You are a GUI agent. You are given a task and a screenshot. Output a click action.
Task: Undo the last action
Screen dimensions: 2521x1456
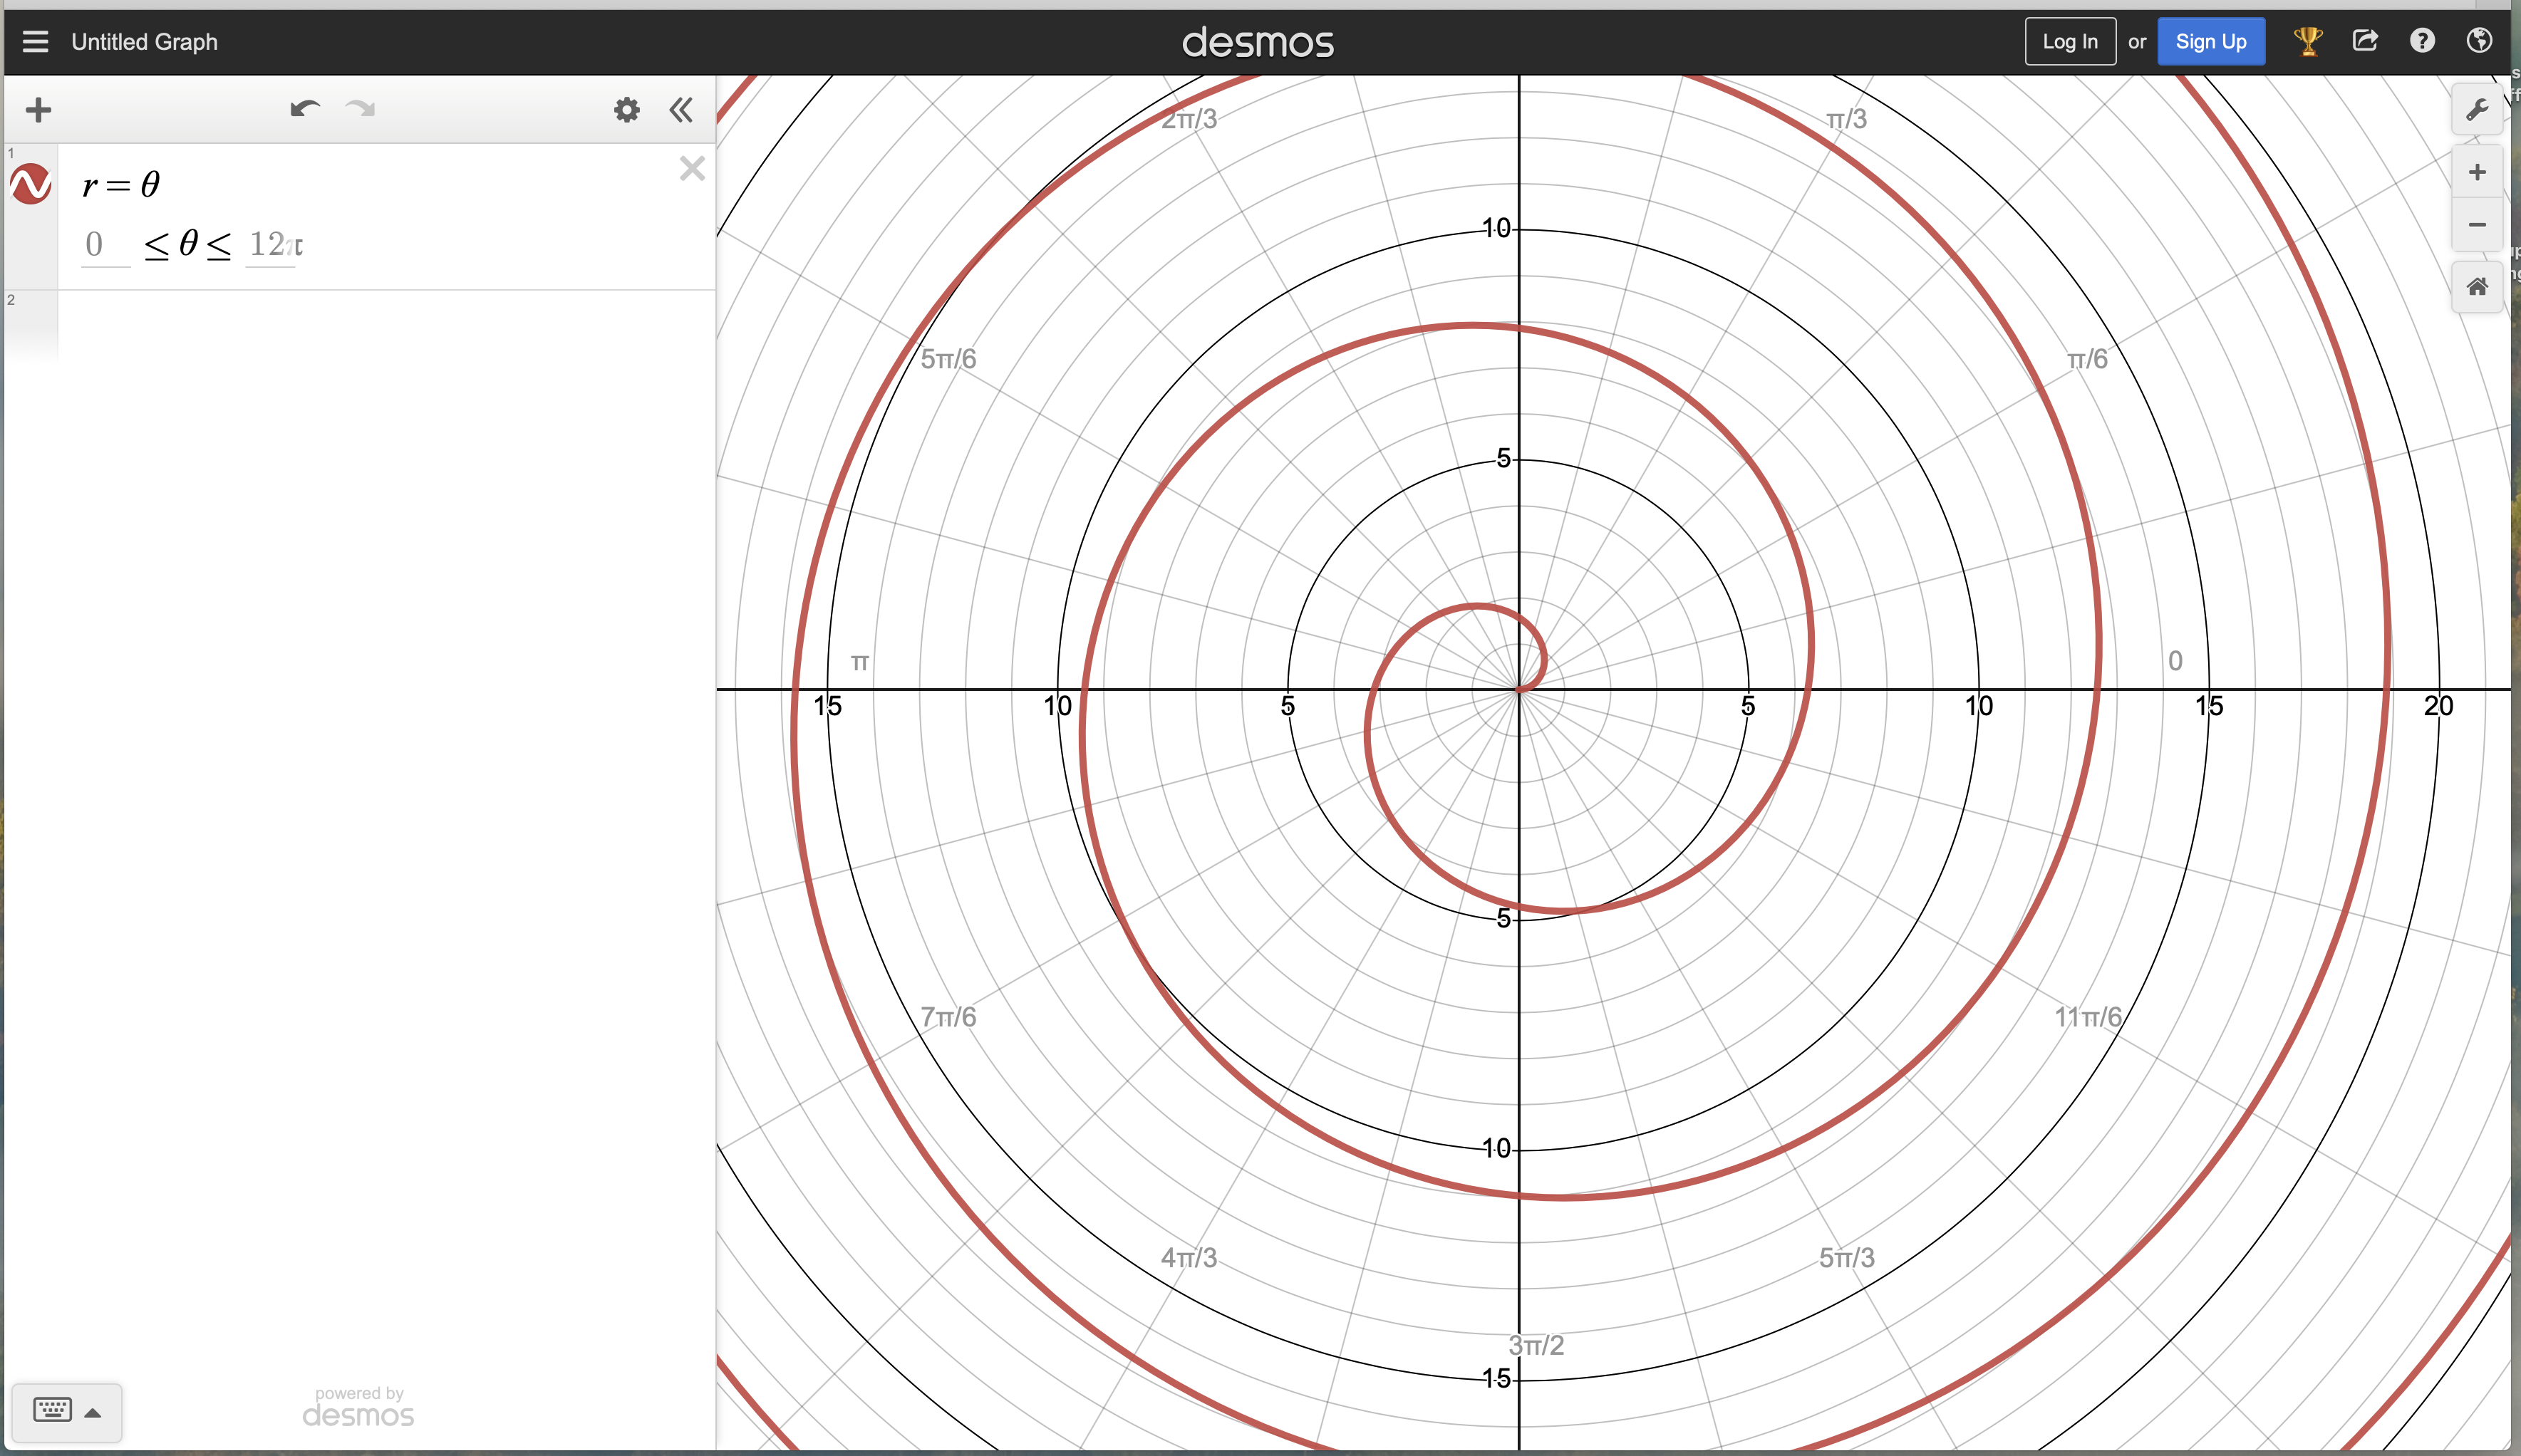pyautogui.click(x=305, y=109)
